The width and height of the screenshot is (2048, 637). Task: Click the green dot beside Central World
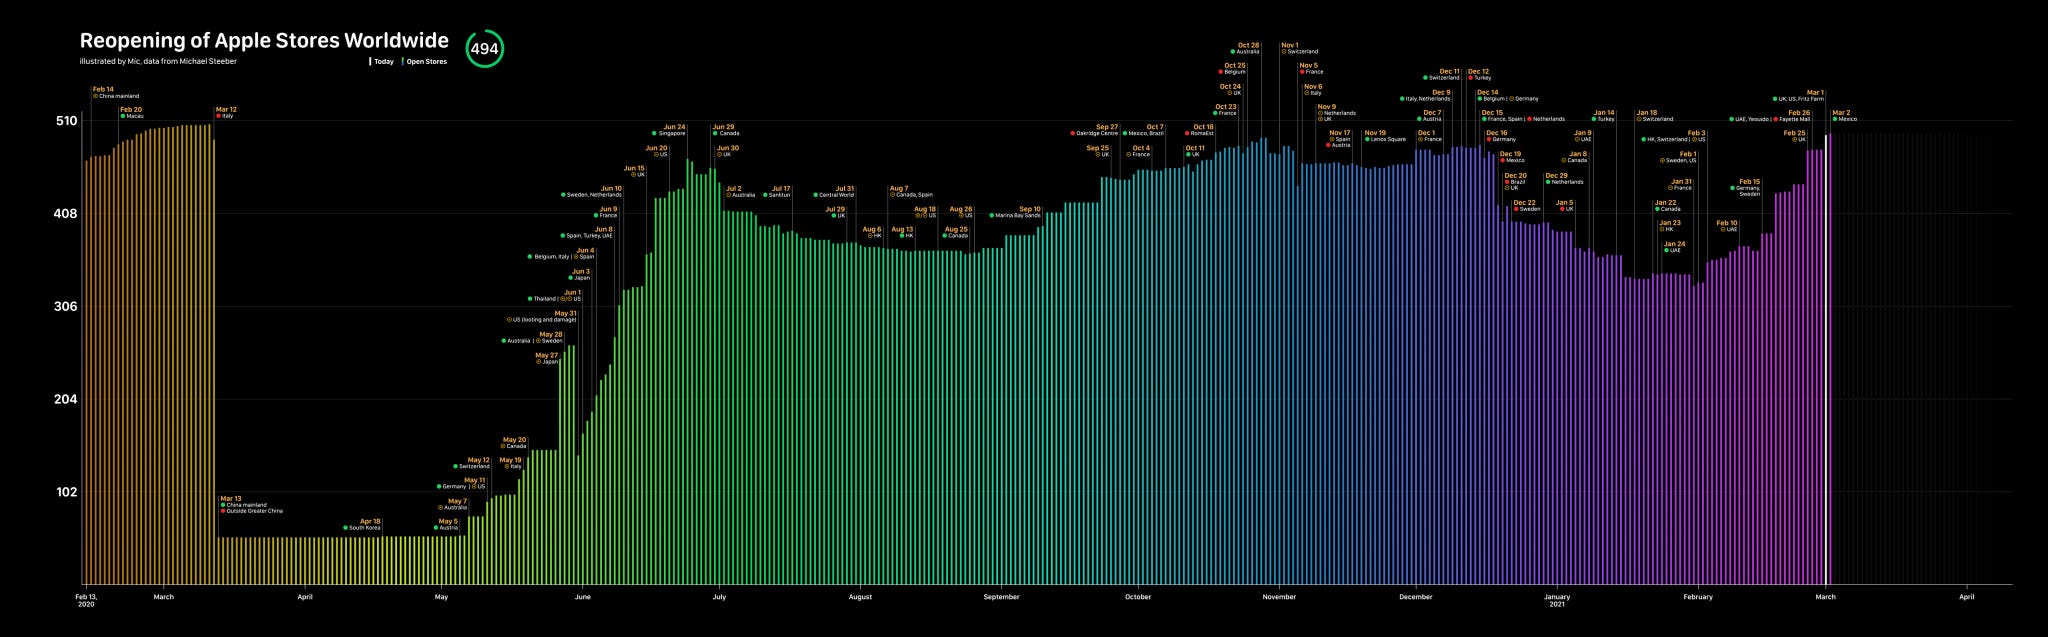816,195
